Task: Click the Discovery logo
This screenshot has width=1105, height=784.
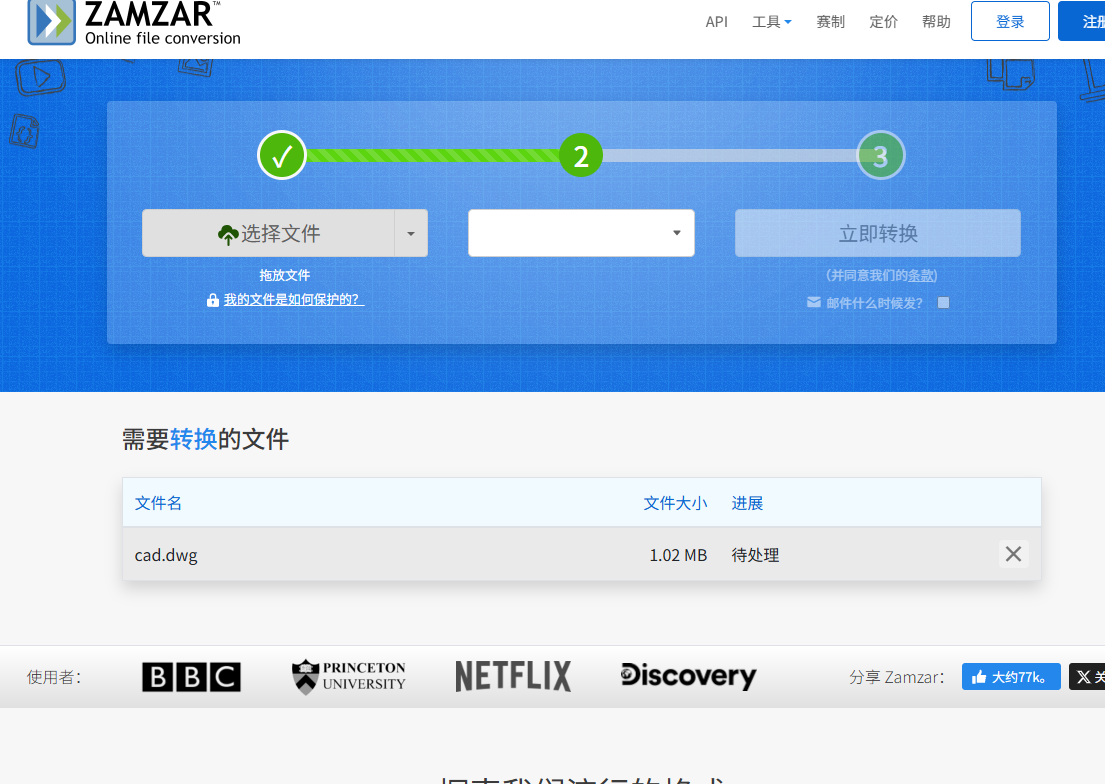Action: point(688,677)
